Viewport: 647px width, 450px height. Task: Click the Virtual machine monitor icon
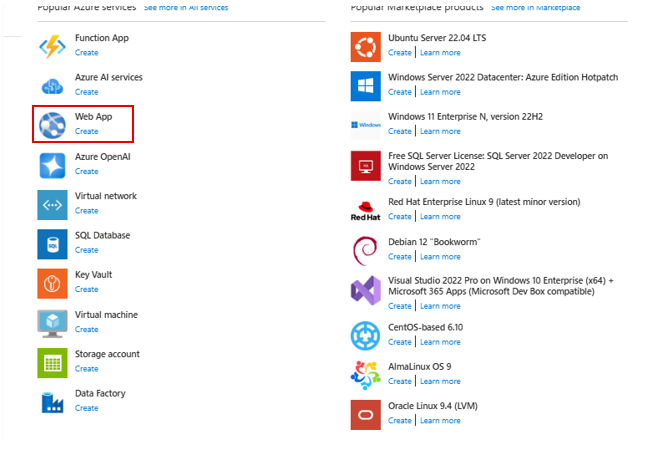click(x=52, y=323)
